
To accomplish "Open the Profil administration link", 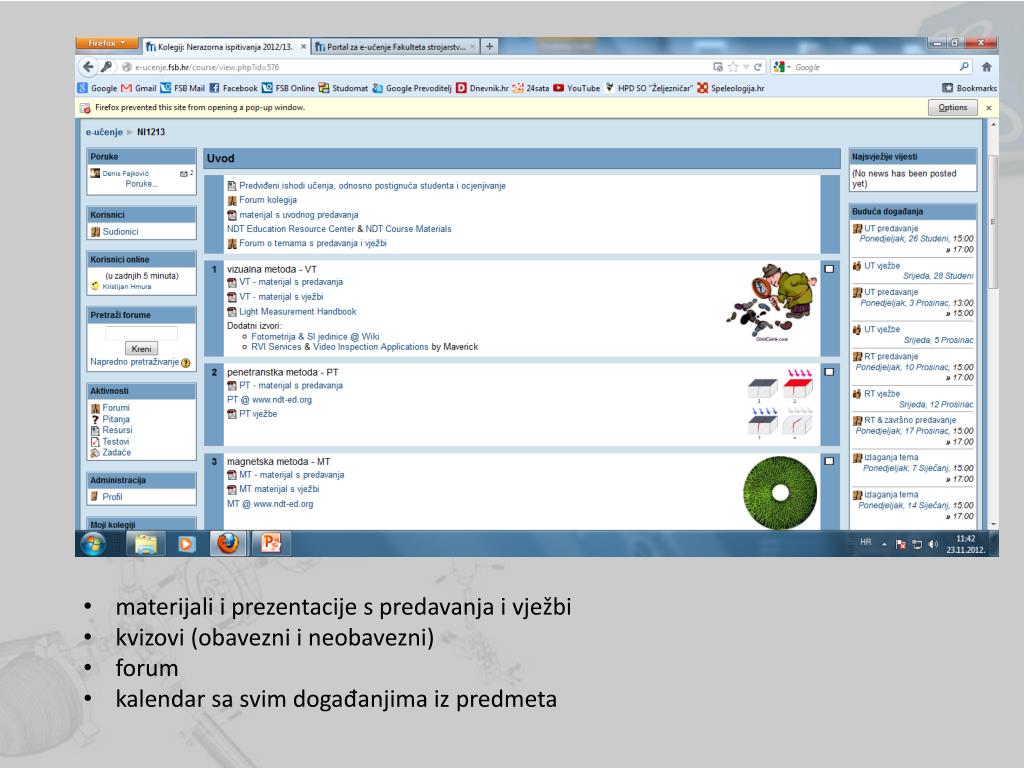I will (112, 497).
